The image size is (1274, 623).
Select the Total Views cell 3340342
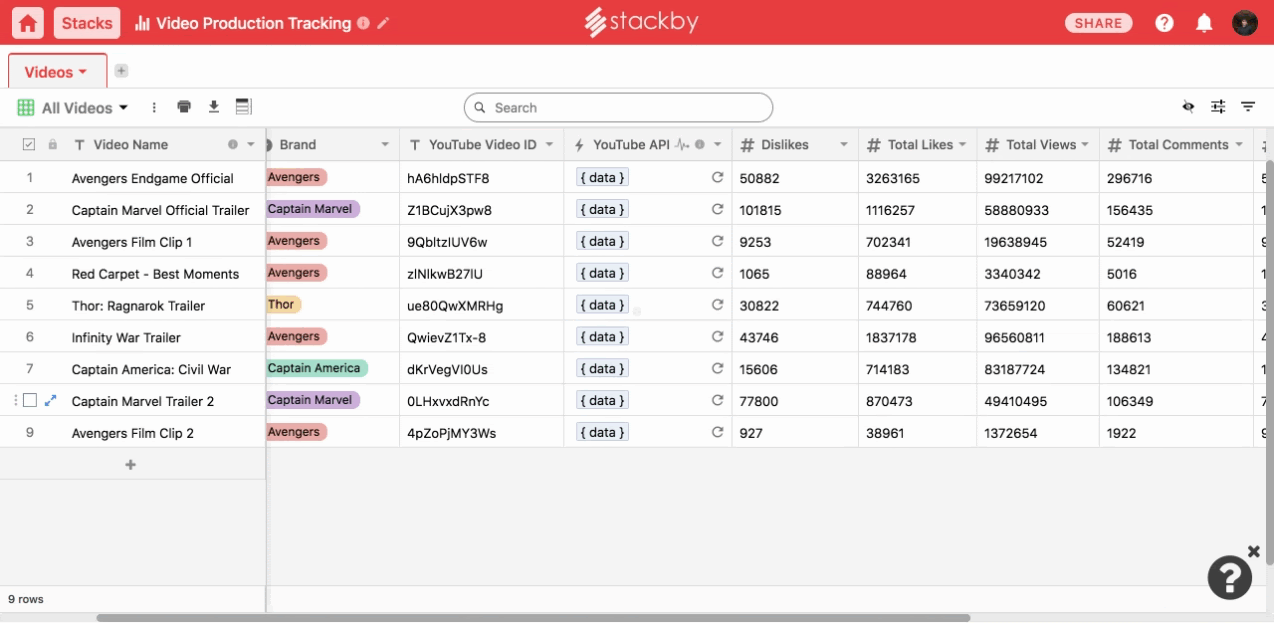[x=1038, y=273]
